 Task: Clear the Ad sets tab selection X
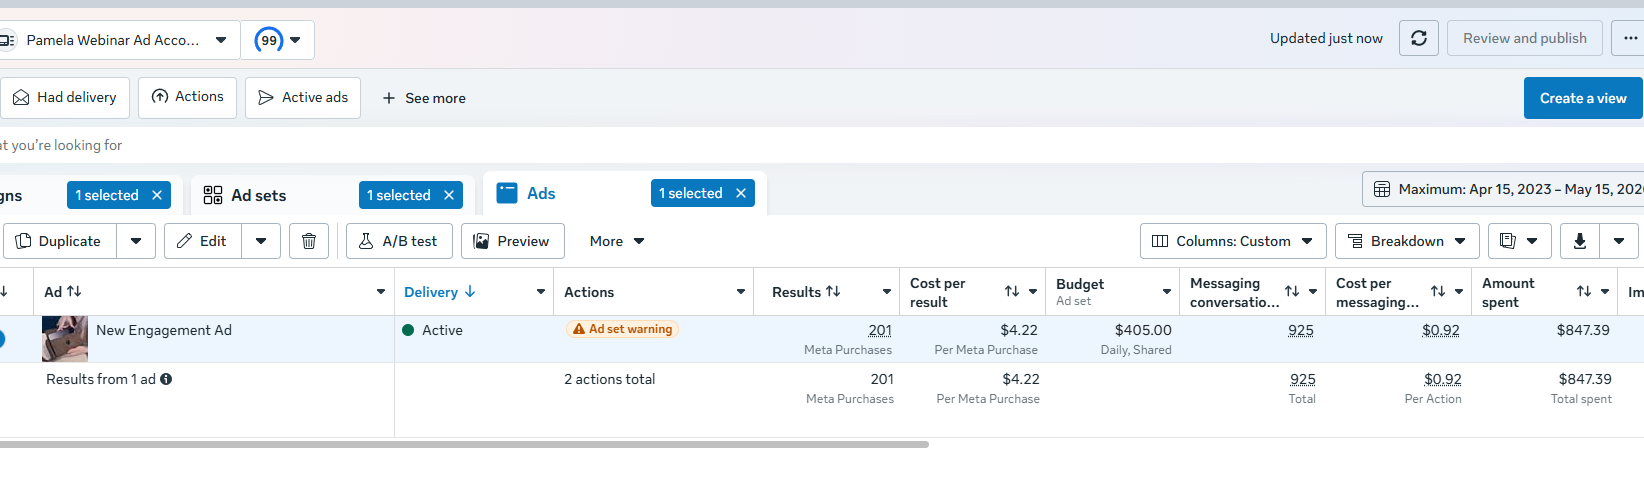[449, 195]
